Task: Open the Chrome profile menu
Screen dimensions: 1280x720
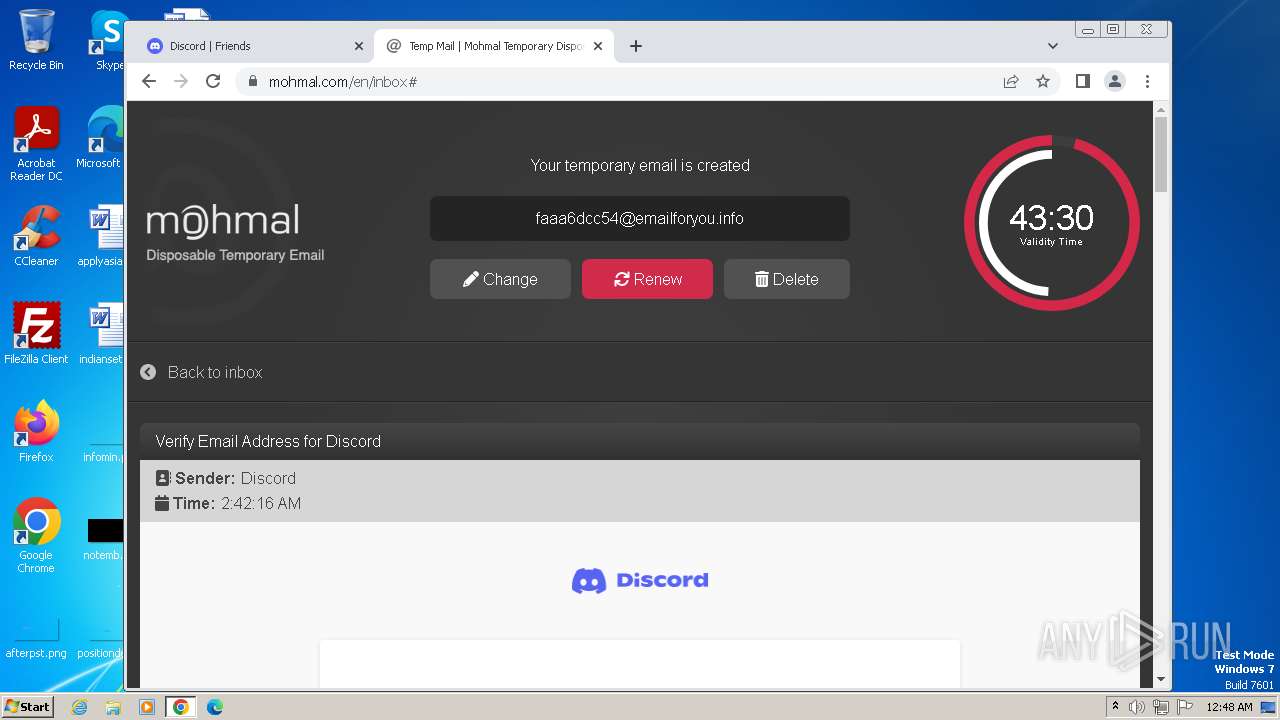Action: coord(1115,82)
